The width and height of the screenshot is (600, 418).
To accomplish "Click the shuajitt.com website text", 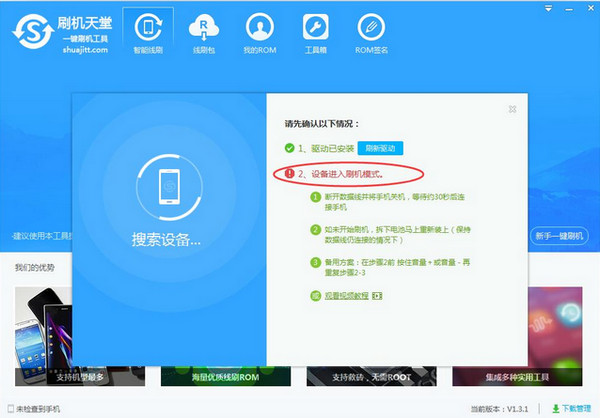I will (x=85, y=50).
